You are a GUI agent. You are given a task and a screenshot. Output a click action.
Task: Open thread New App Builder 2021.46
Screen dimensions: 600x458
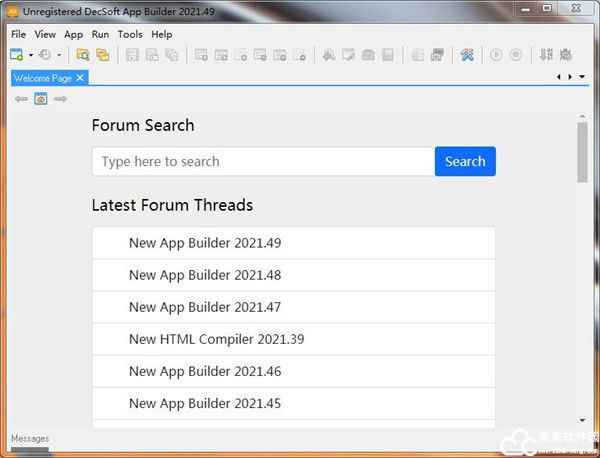[293, 372]
